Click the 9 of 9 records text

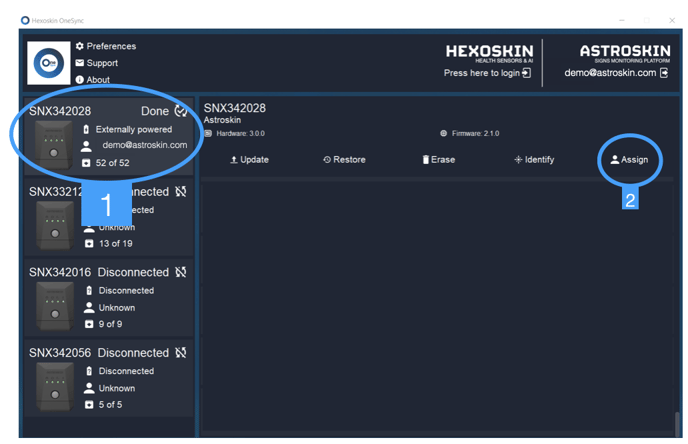click(x=110, y=324)
